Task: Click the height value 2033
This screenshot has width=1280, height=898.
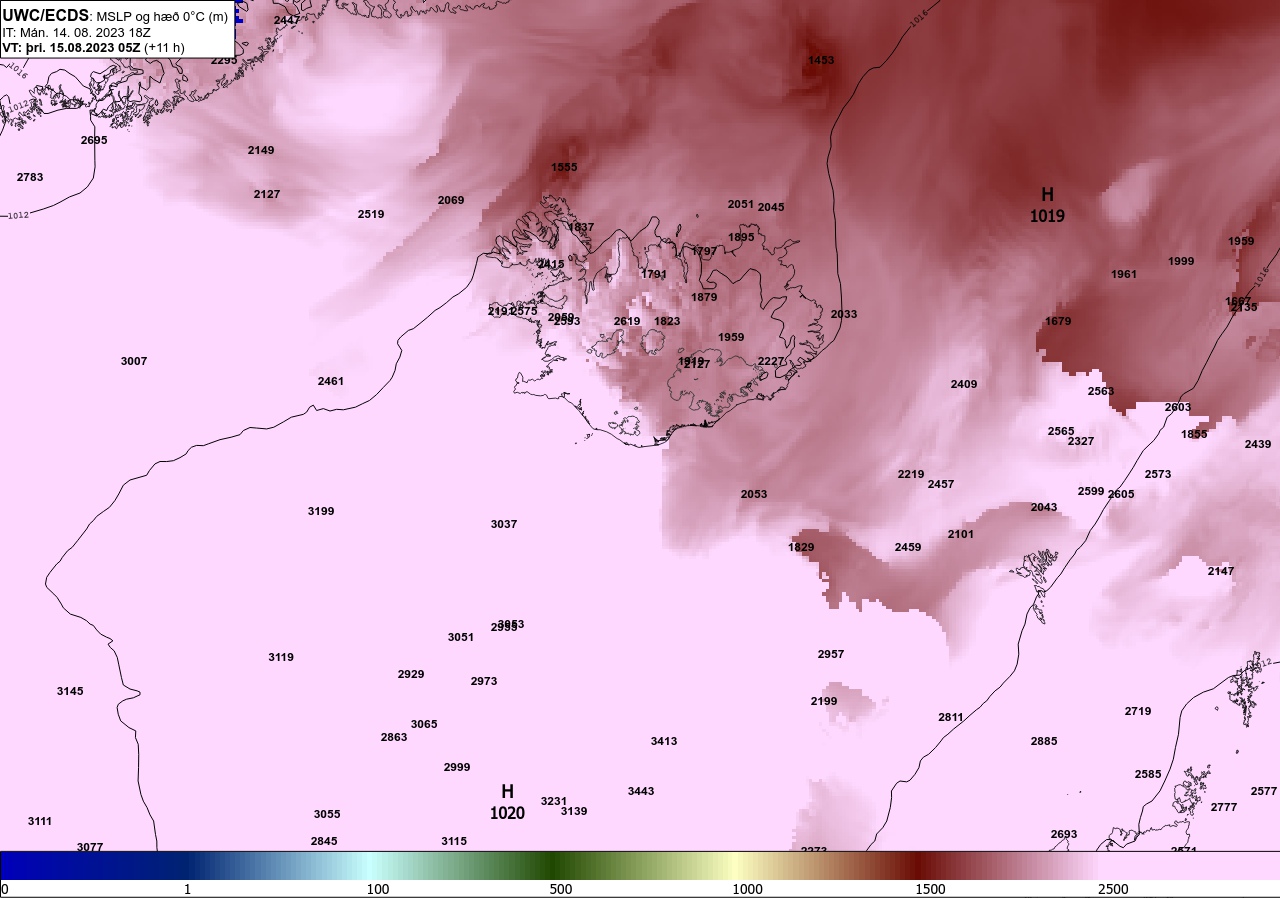Action: point(844,314)
